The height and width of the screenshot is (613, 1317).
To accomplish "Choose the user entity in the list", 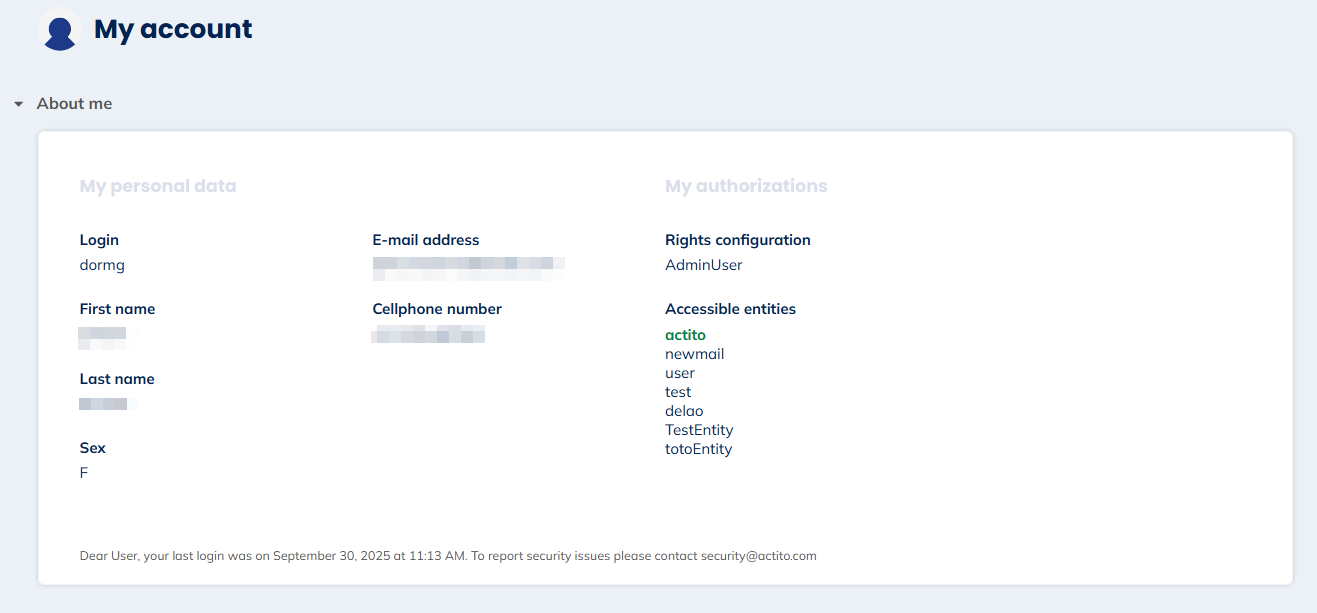I will [680, 373].
